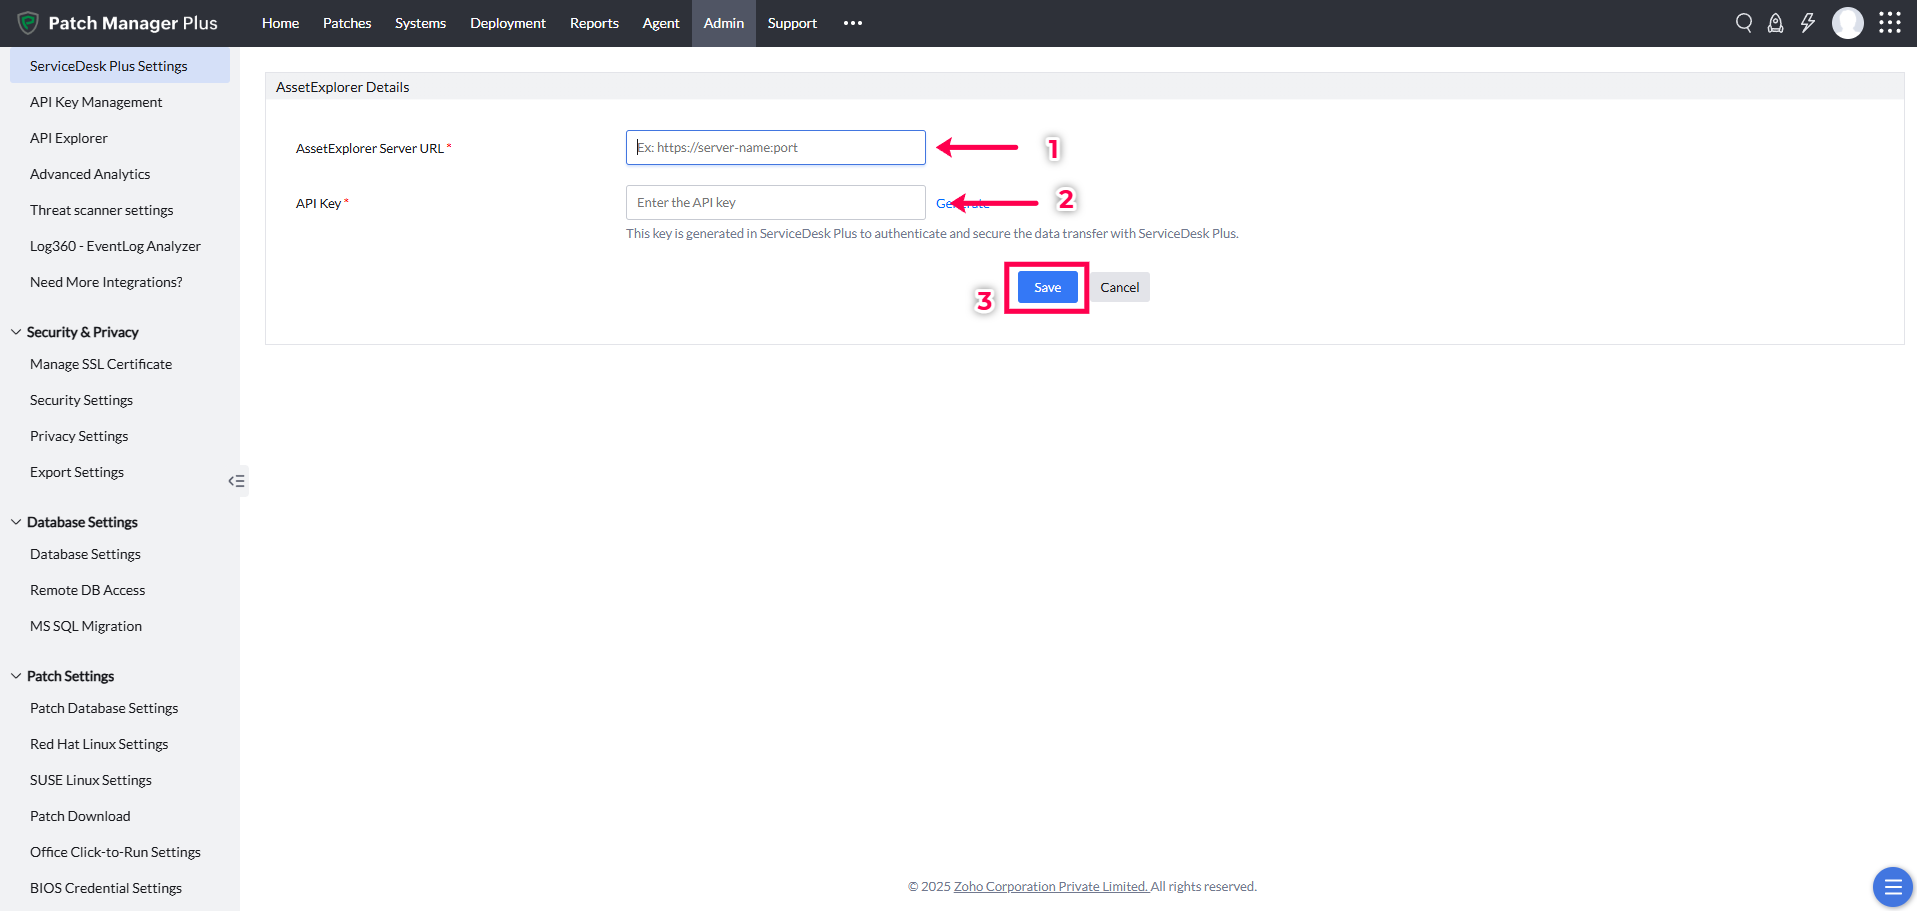
Task: Open the Patches tab
Action: (347, 23)
